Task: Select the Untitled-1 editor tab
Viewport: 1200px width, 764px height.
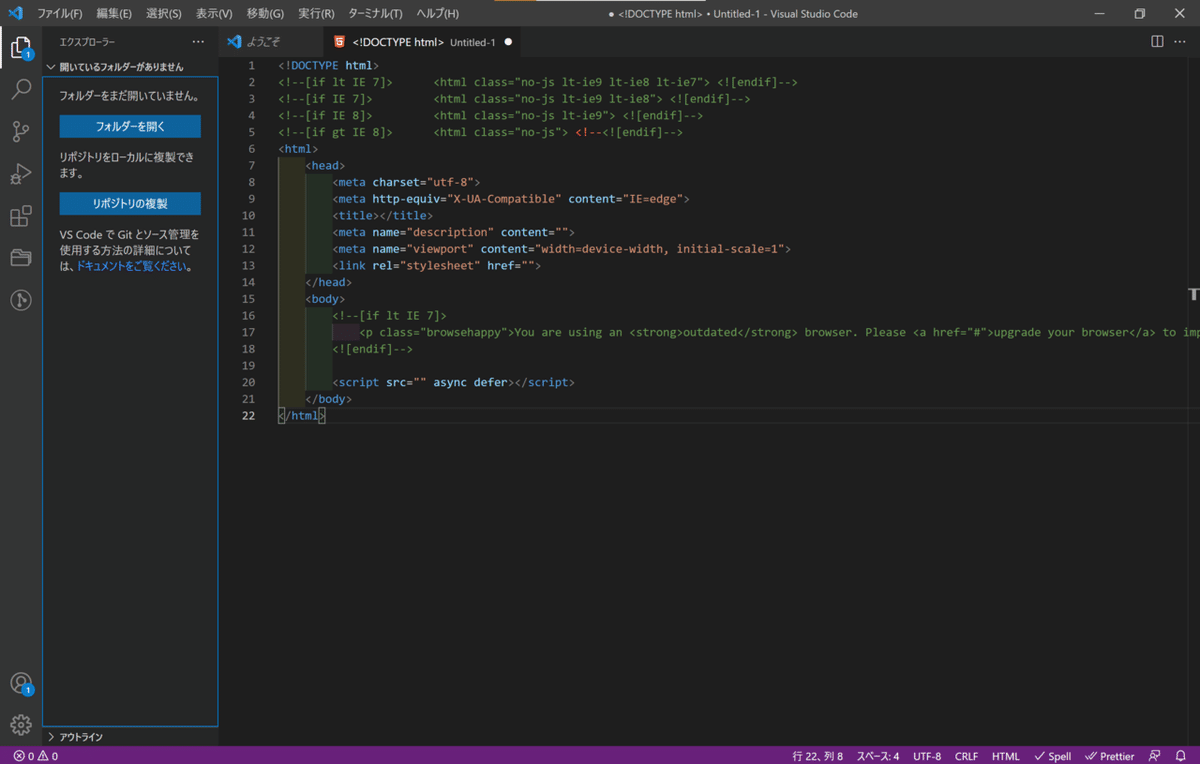Action: pyautogui.click(x=424, y=42)
